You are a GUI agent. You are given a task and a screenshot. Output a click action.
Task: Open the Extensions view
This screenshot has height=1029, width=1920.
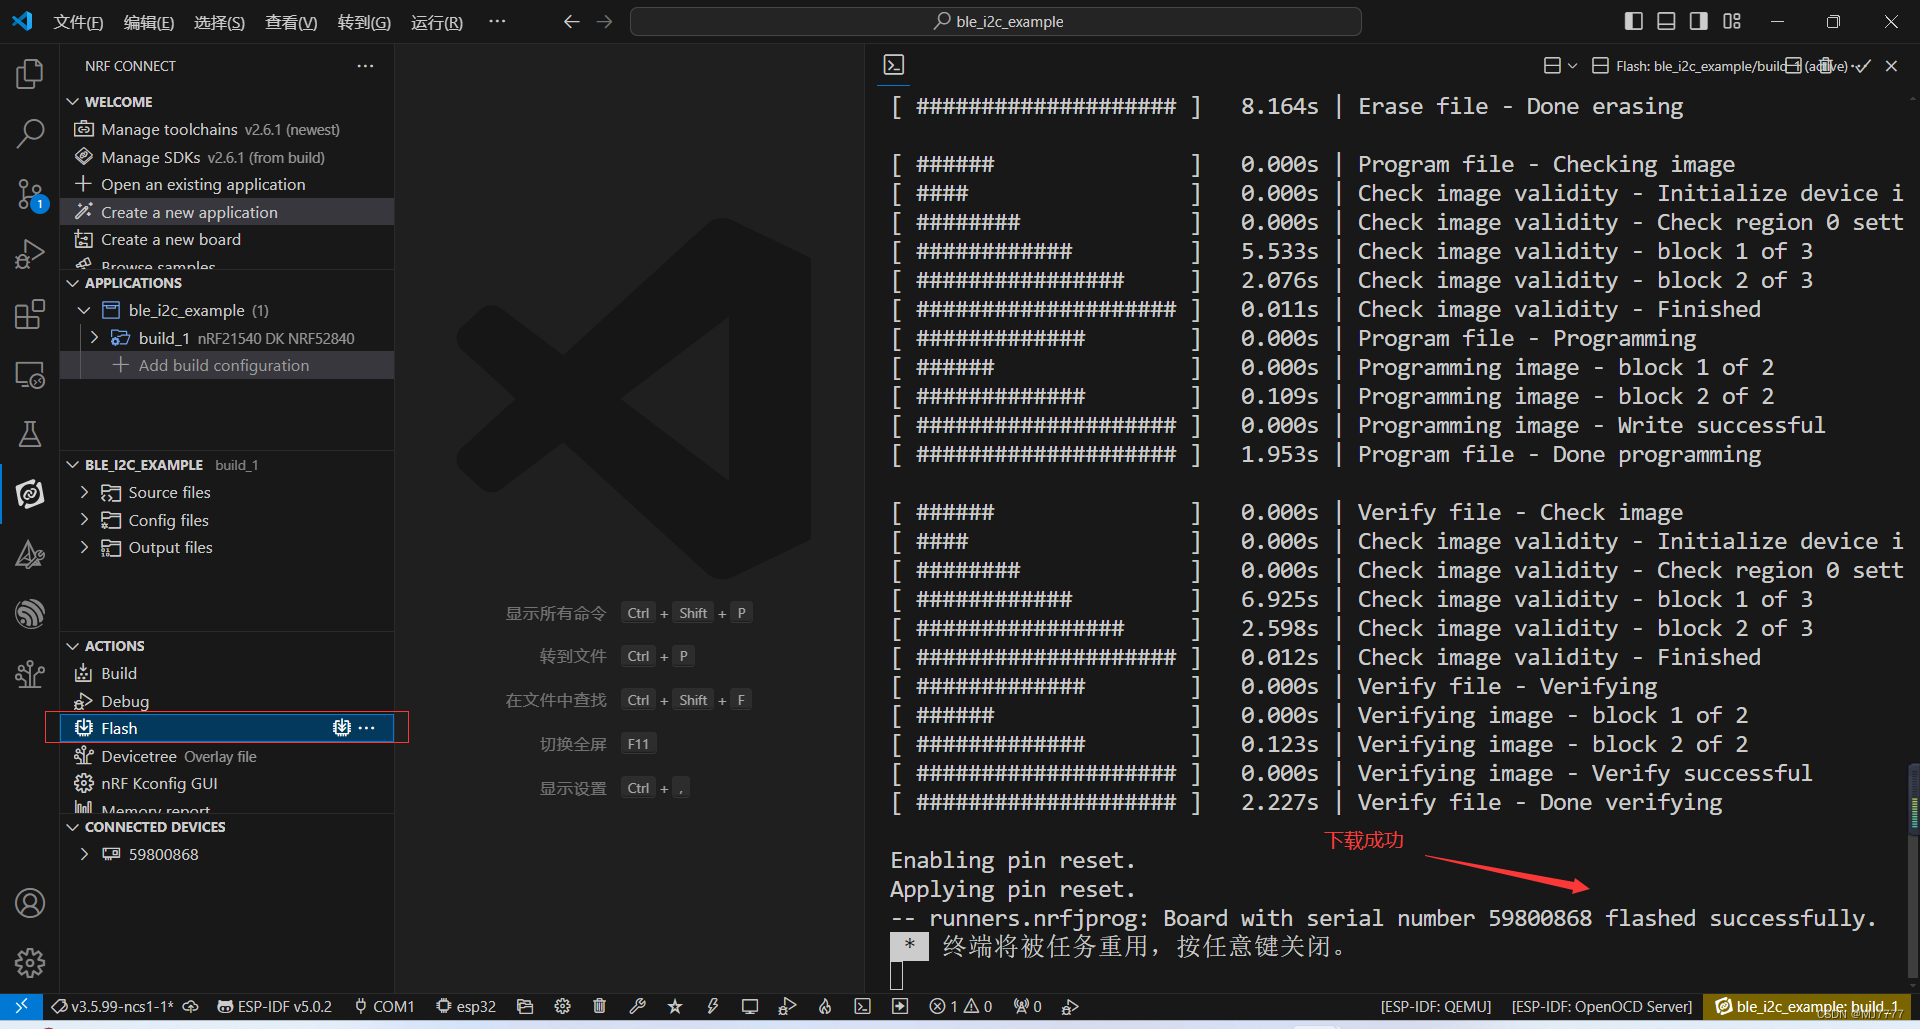[30, 313]
